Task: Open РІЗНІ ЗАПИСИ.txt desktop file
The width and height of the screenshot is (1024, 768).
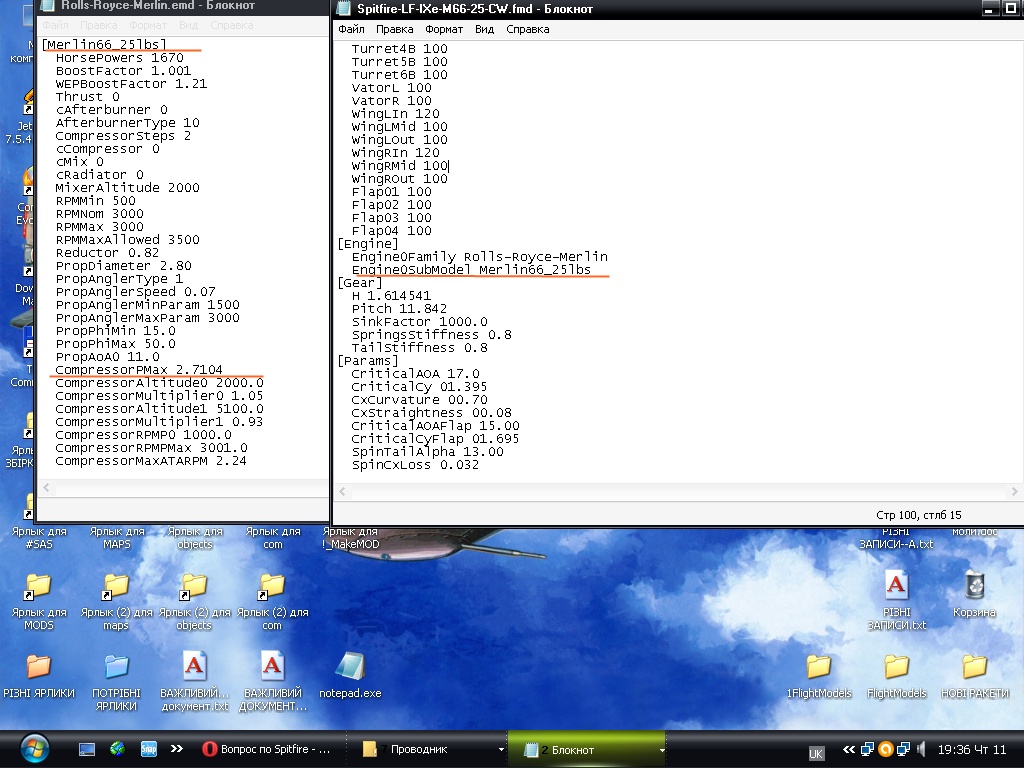Action: [x=897, y=600]
